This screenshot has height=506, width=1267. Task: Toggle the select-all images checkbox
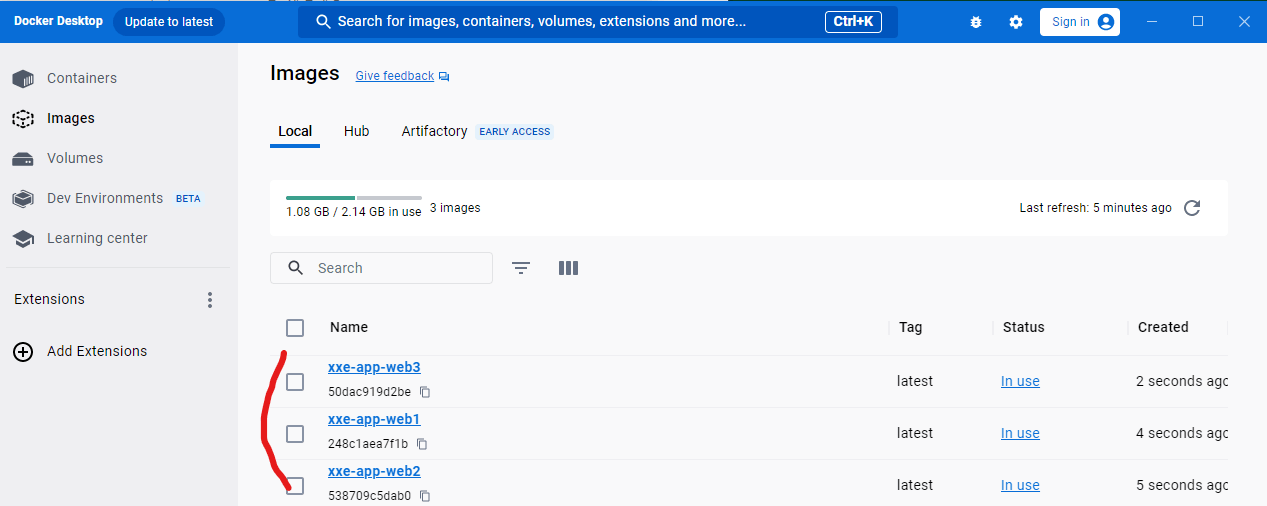tap(295, 328)
